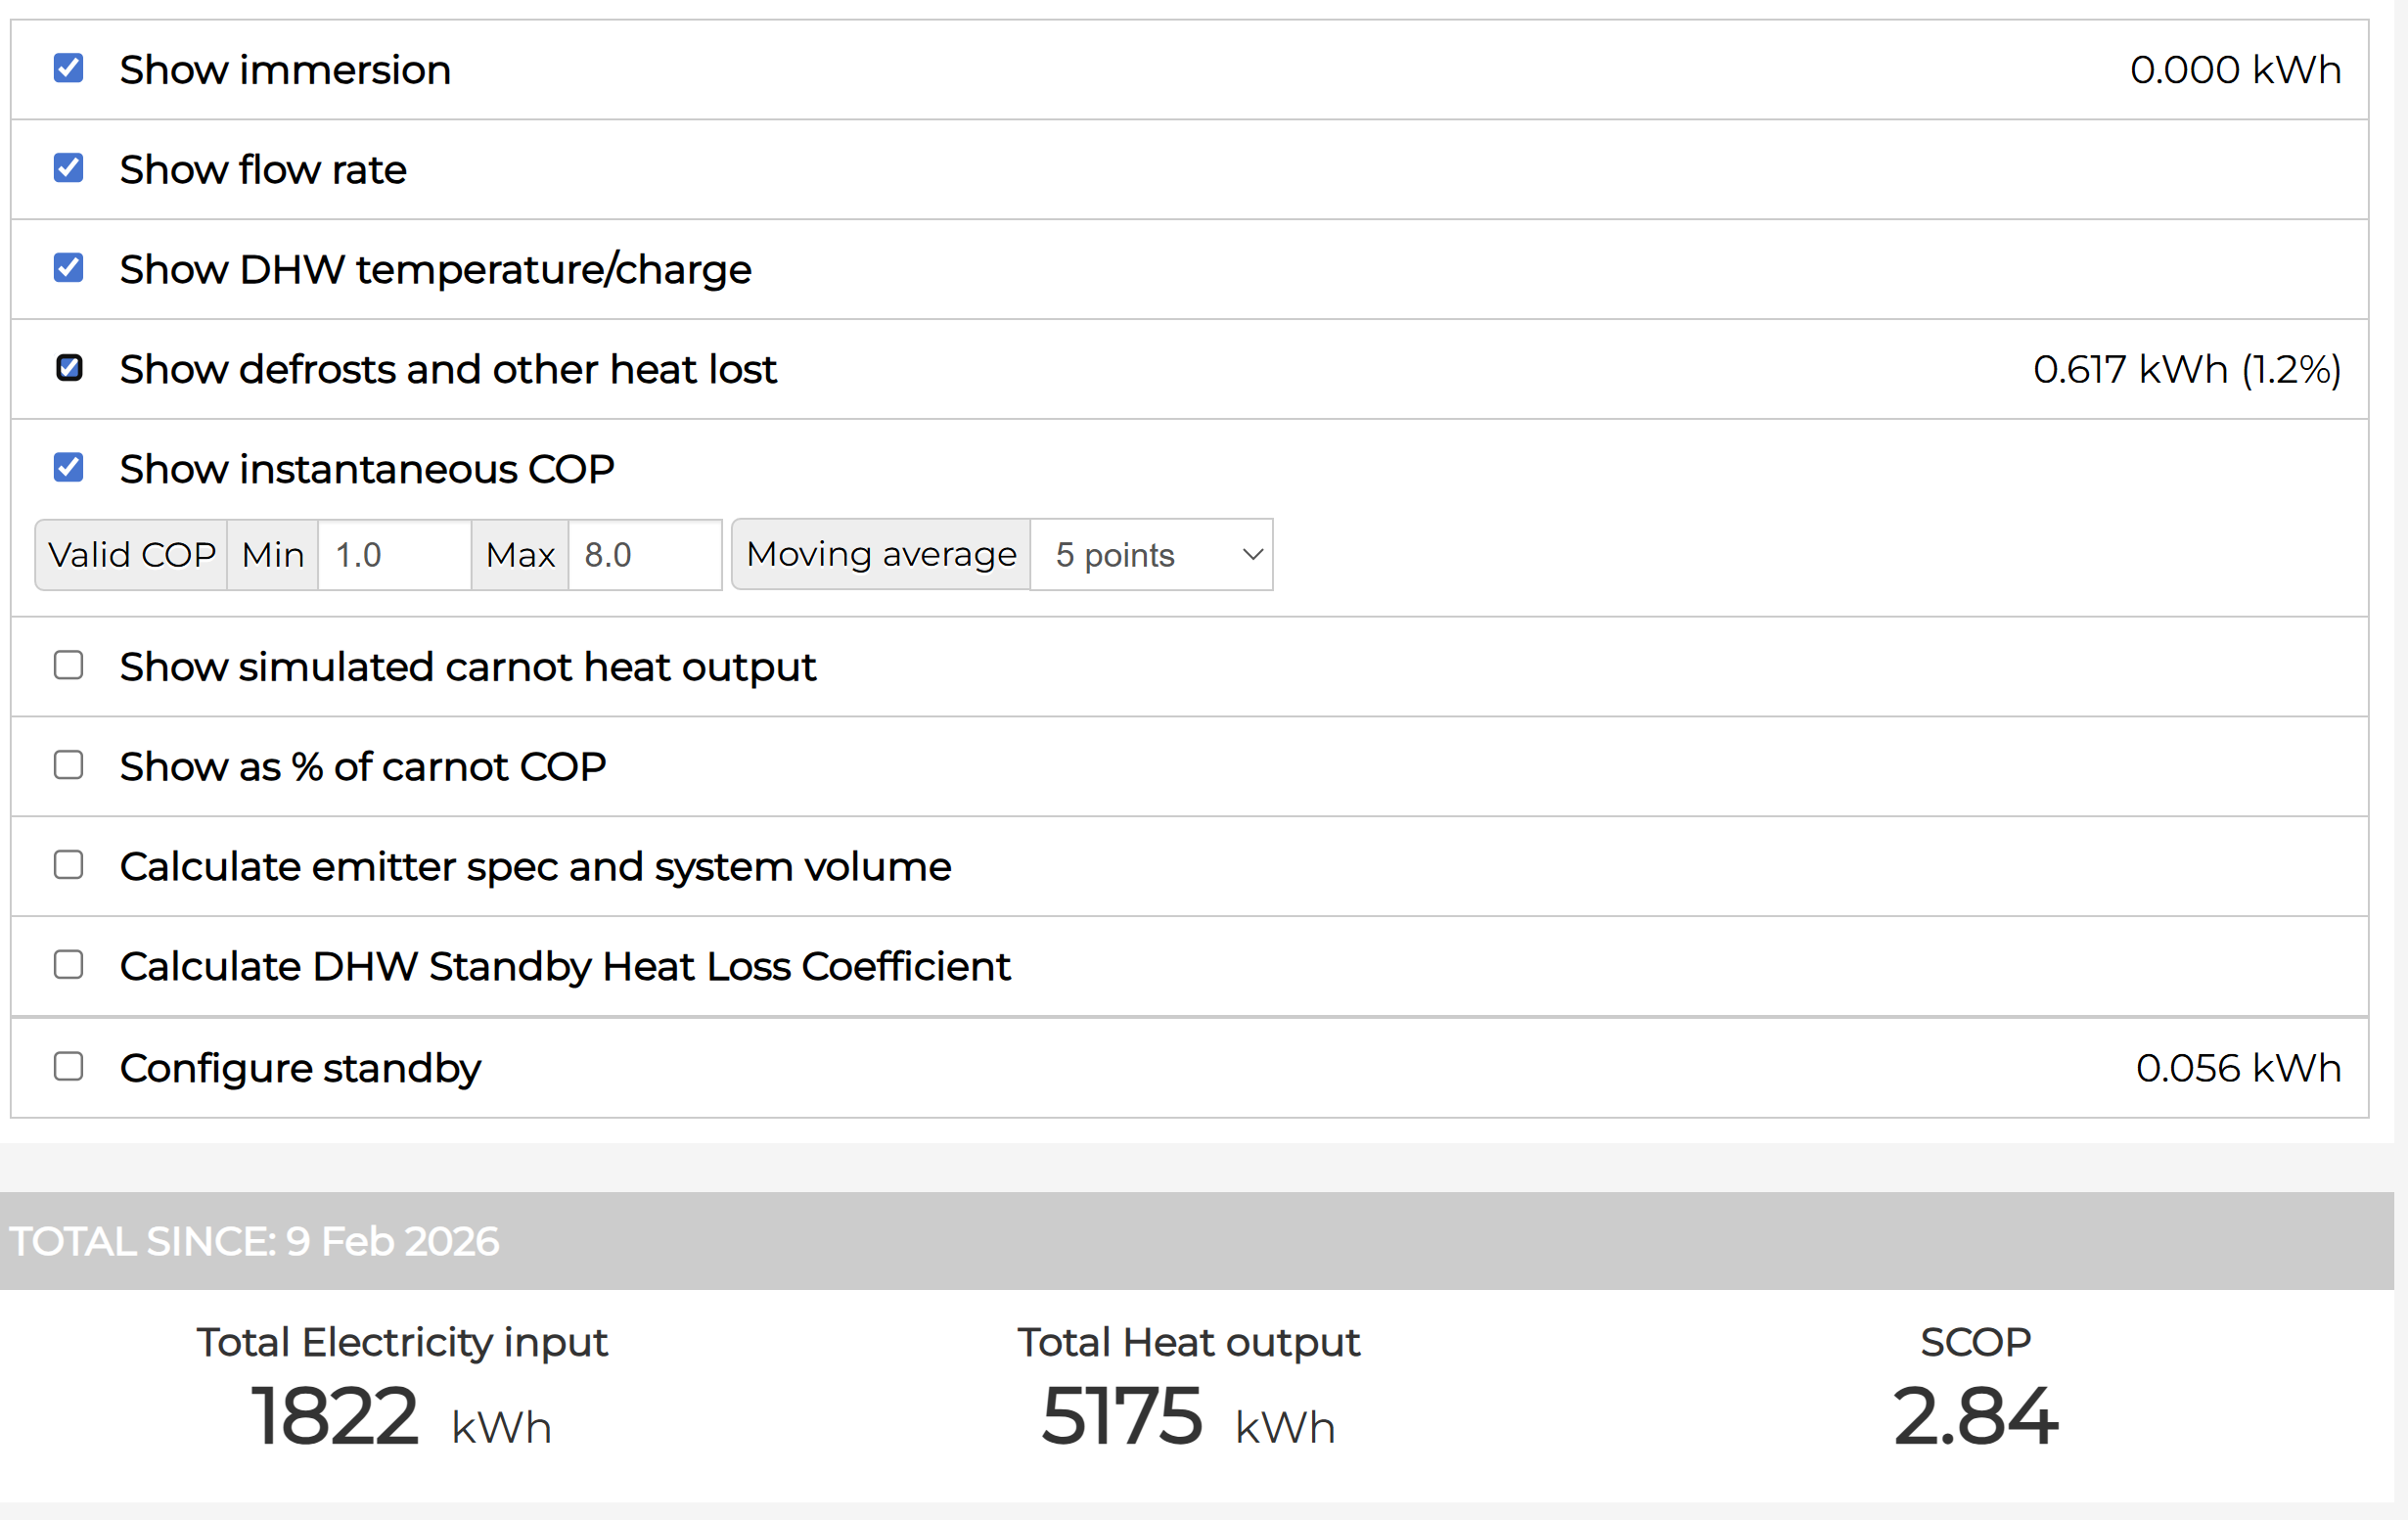Click the 0.617 kWh (1.2%) defrost value
Screen dimensions: 2408x1520
coord(2187,370)
